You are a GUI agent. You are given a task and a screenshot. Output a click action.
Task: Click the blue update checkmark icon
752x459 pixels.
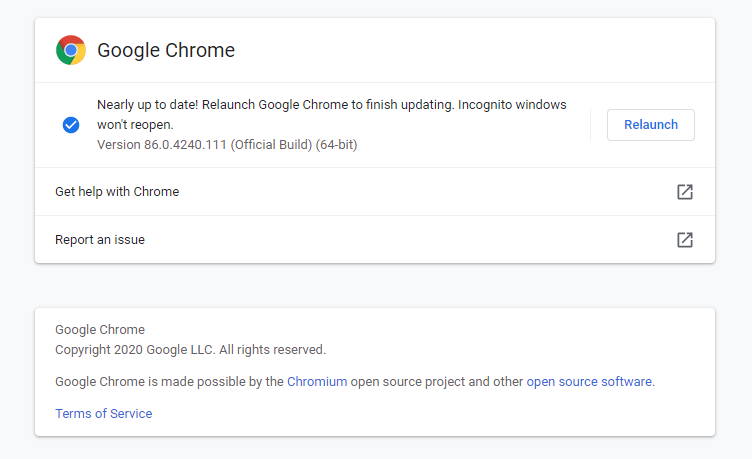(x=71, y=125)
